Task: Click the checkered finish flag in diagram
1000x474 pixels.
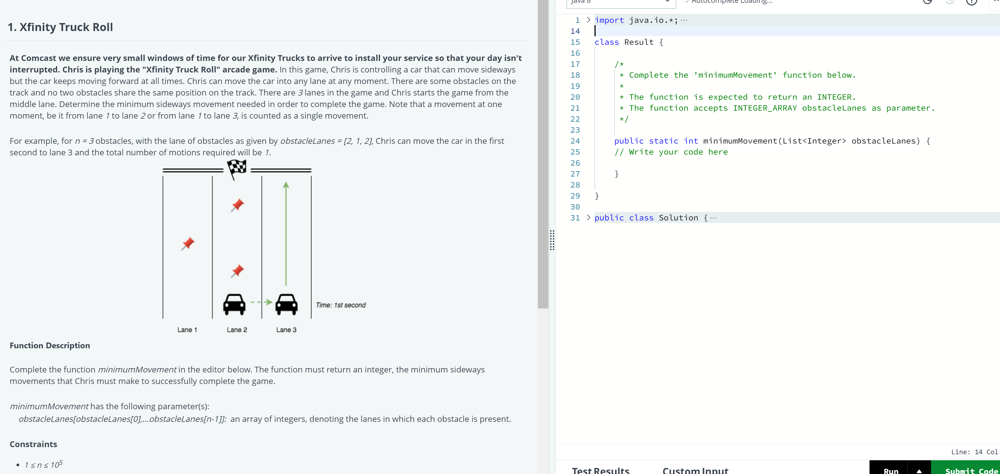Action: coord(237,168)
